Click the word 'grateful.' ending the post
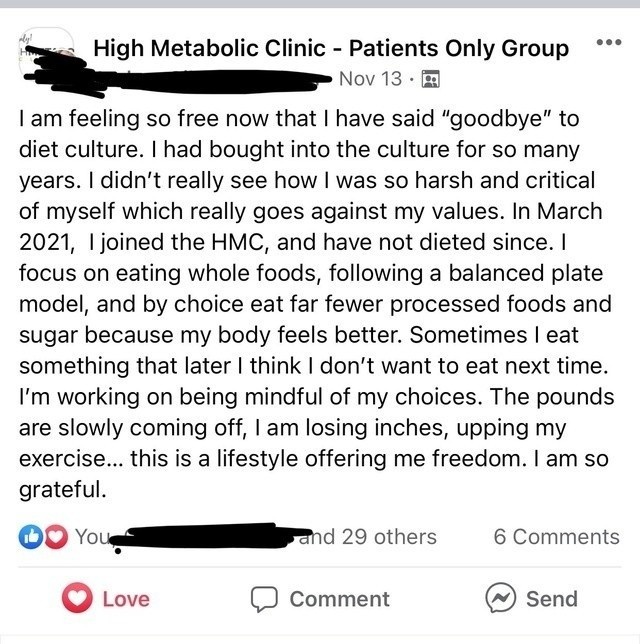The height and width of the screenshot is (644, 640). point(63,490)
